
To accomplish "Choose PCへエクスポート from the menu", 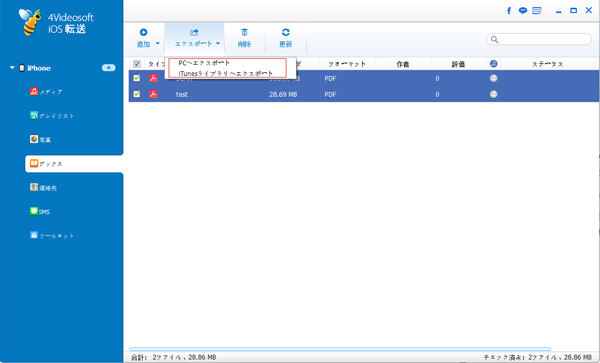I will pyautogui.click(x=204, y=63).
